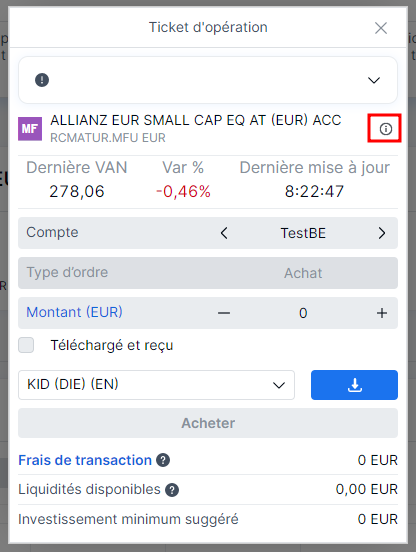
Task: Click the TestBE account name
Action: pyautogui.click(x=303, y=233)
